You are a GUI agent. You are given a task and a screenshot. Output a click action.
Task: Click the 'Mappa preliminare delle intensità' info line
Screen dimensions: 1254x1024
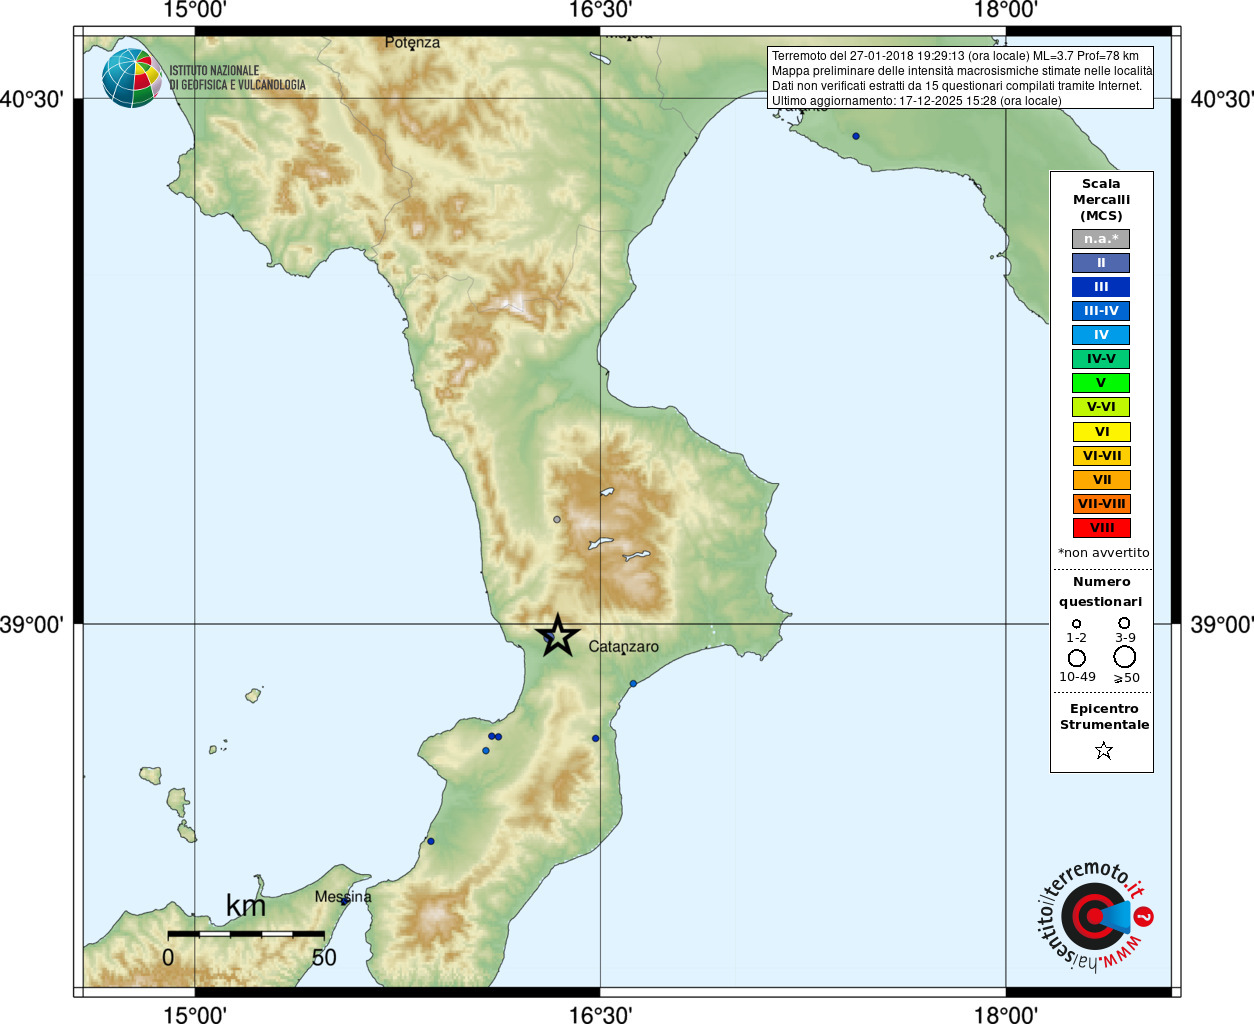[961, 71]
